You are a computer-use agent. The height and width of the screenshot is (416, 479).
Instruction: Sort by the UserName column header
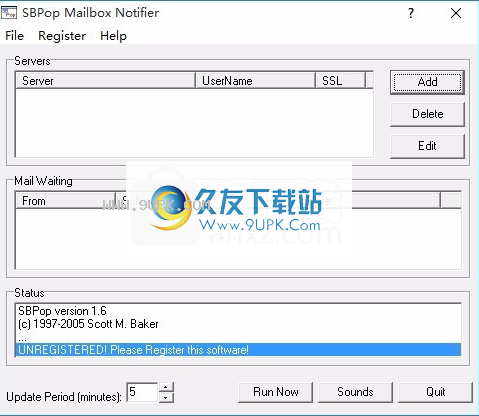[x=255, y=81]
